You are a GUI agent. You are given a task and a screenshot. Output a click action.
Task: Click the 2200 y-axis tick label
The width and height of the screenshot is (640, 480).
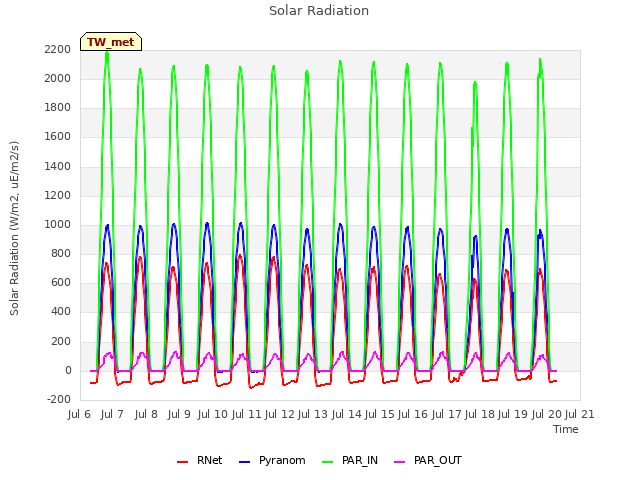pos(58,50)
